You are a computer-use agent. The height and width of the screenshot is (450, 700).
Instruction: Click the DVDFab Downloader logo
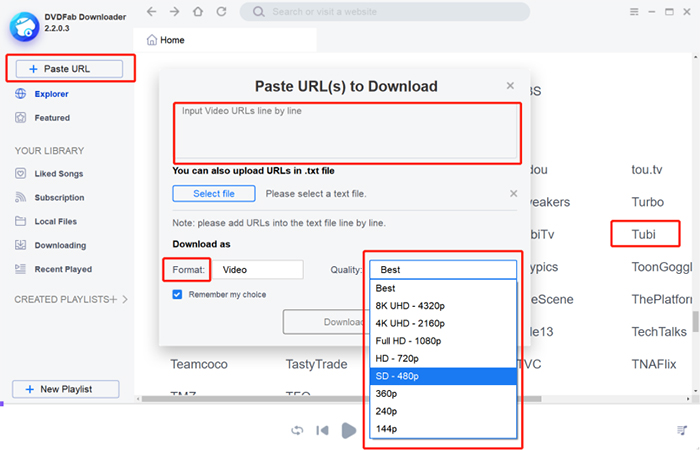pyautogui.click(x=25, y=27)
